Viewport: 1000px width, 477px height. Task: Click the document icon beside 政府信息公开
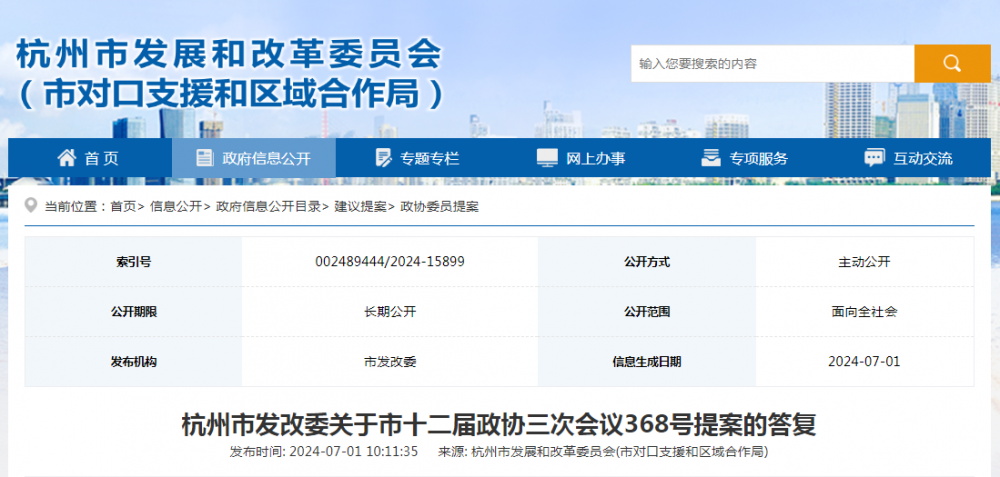point(204,158)
